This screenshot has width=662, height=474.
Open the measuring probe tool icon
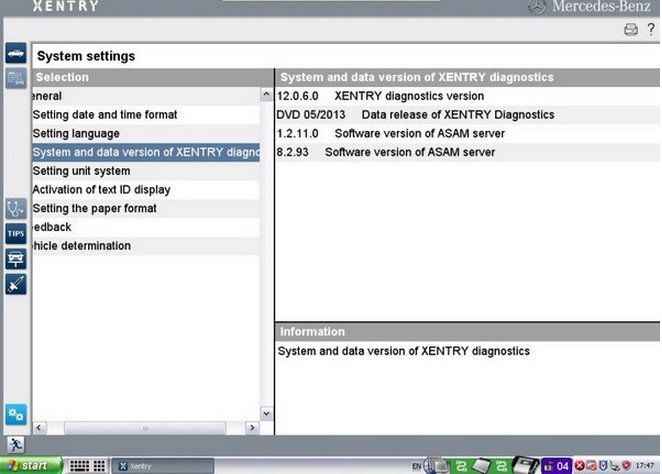(x=16, y=284)
